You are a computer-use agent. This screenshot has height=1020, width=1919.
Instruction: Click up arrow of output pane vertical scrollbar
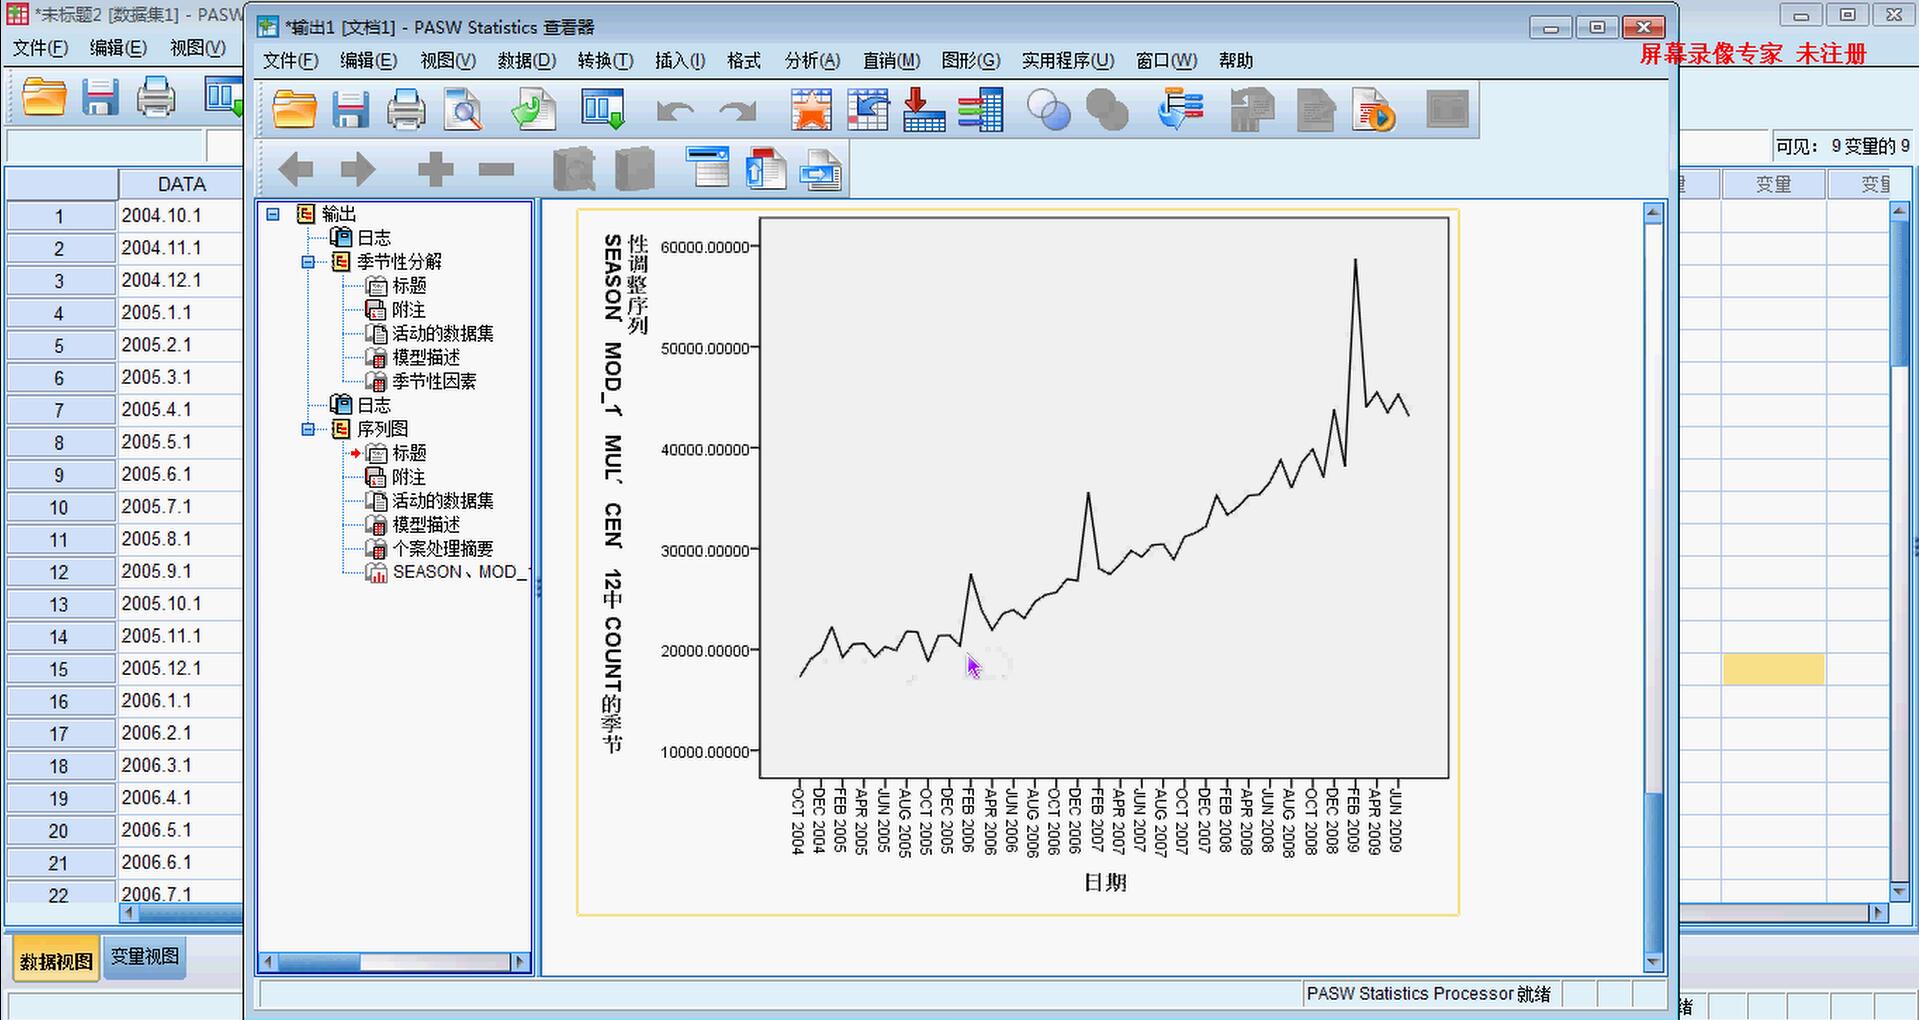1653,213
